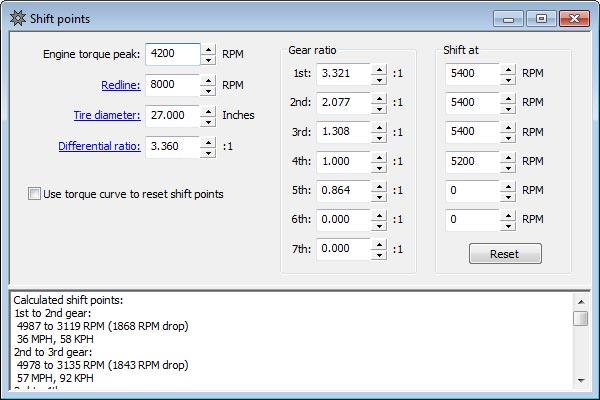Decrease 4th gear Shift at 5200 RPM

pos(508,167)
